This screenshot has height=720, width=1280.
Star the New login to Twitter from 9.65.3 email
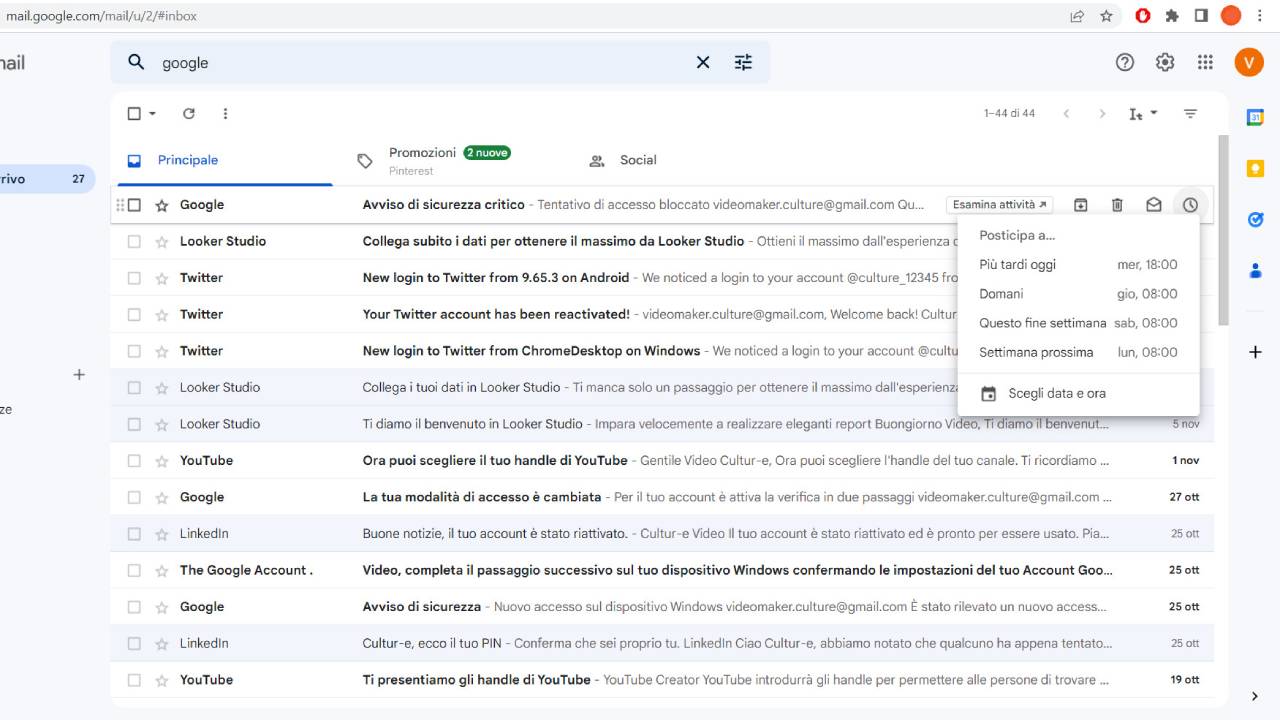162,278
